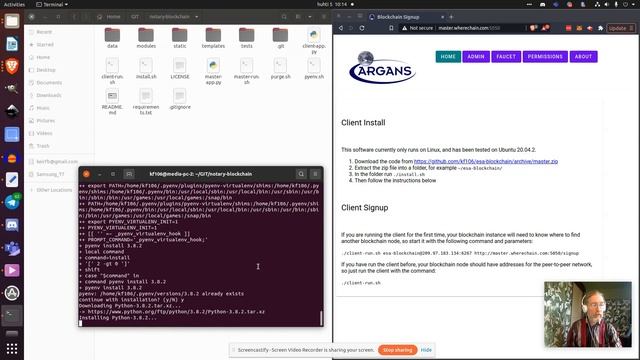This screenshot has width=640, height=360.
Task: Click the browser address bar URL
Action: [x=469, y=28]
